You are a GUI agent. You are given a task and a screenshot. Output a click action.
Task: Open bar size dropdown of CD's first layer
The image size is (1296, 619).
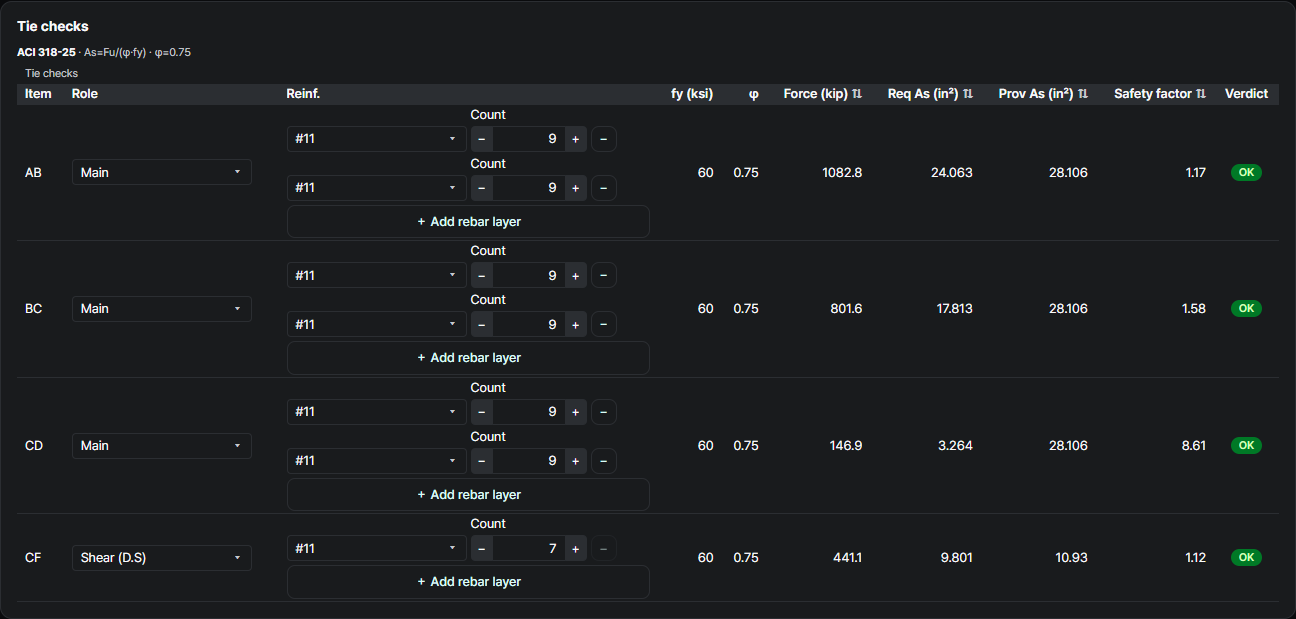377,412
